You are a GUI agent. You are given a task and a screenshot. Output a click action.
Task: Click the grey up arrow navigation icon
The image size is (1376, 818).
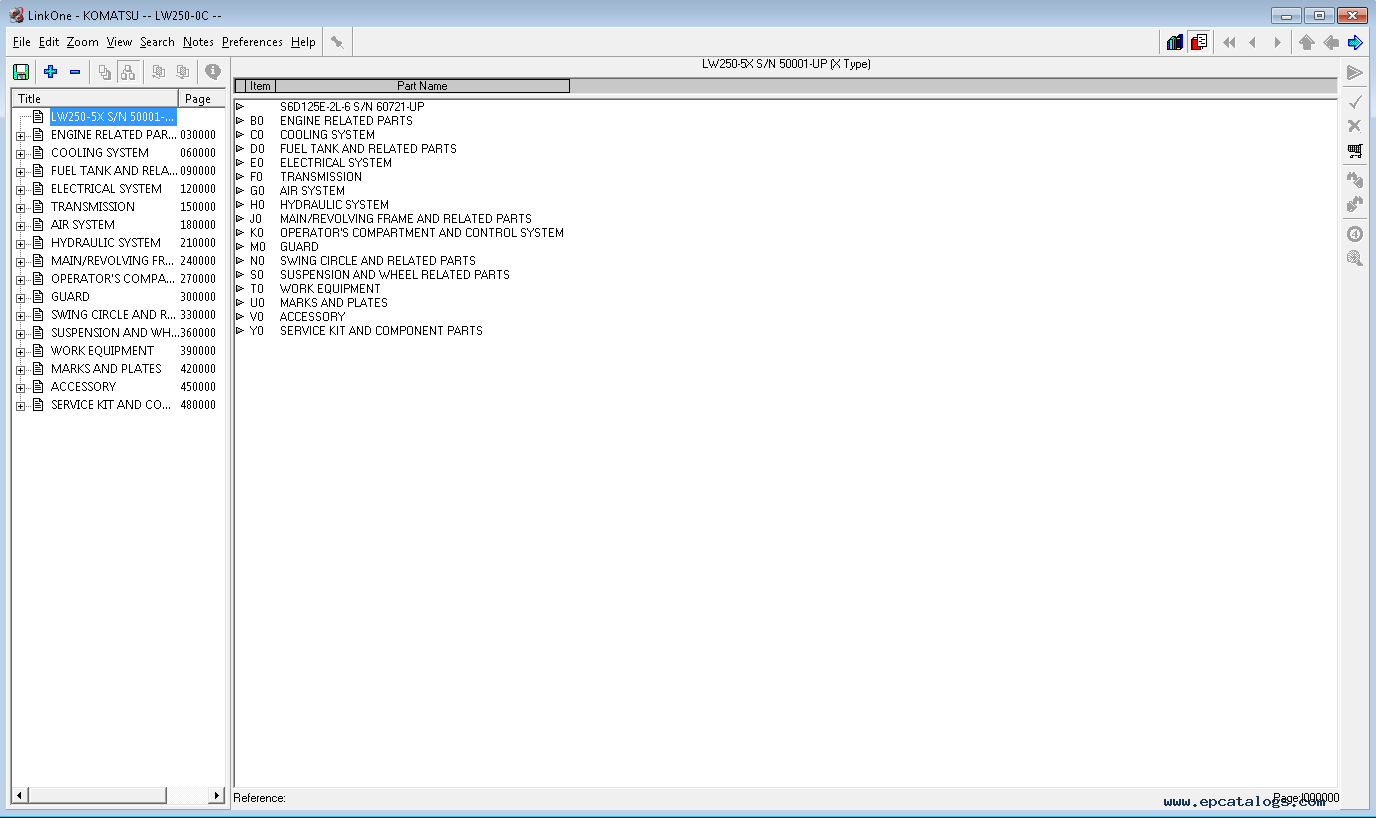coord(1306,42)
